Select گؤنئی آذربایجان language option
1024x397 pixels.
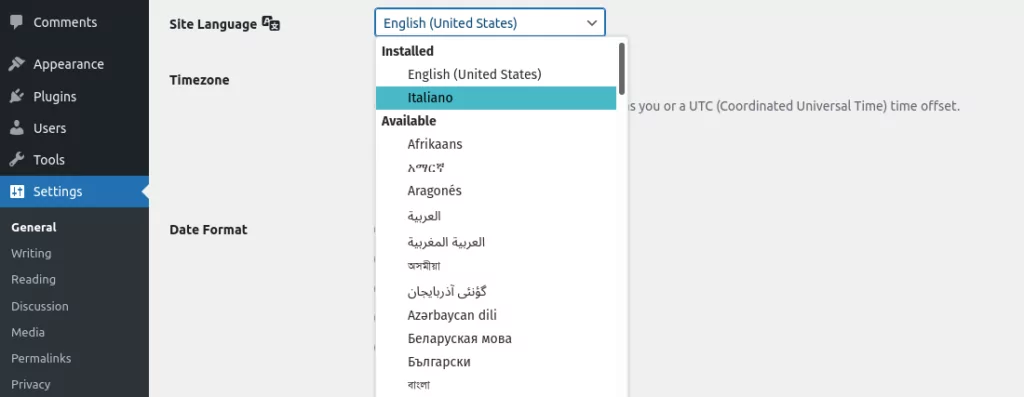coord(496,291)
